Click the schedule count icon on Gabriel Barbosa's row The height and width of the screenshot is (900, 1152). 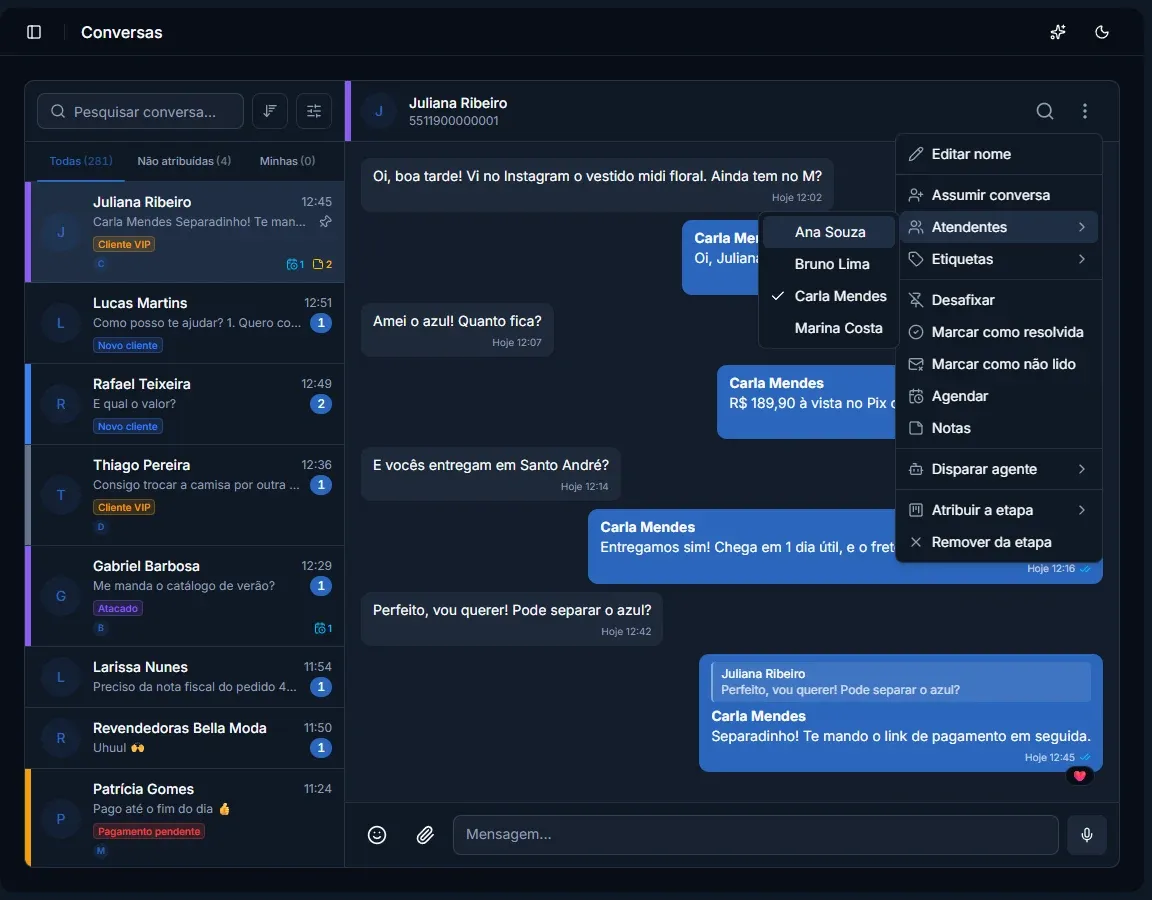pos(323,628)
